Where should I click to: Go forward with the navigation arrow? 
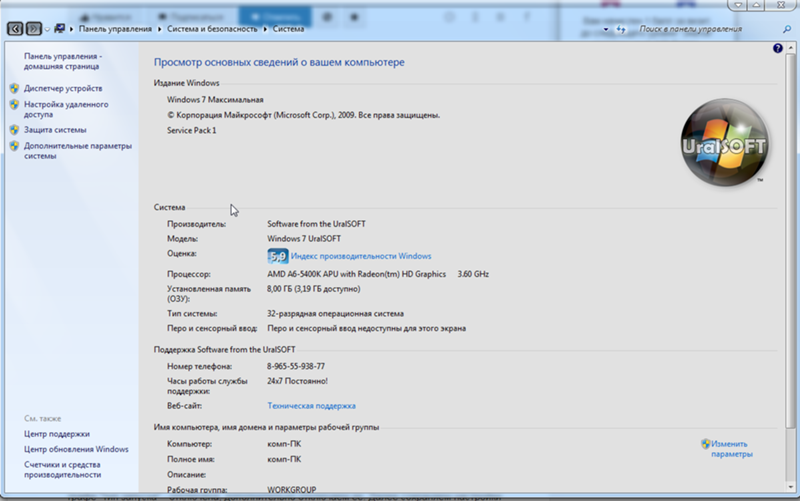[34, 29]
